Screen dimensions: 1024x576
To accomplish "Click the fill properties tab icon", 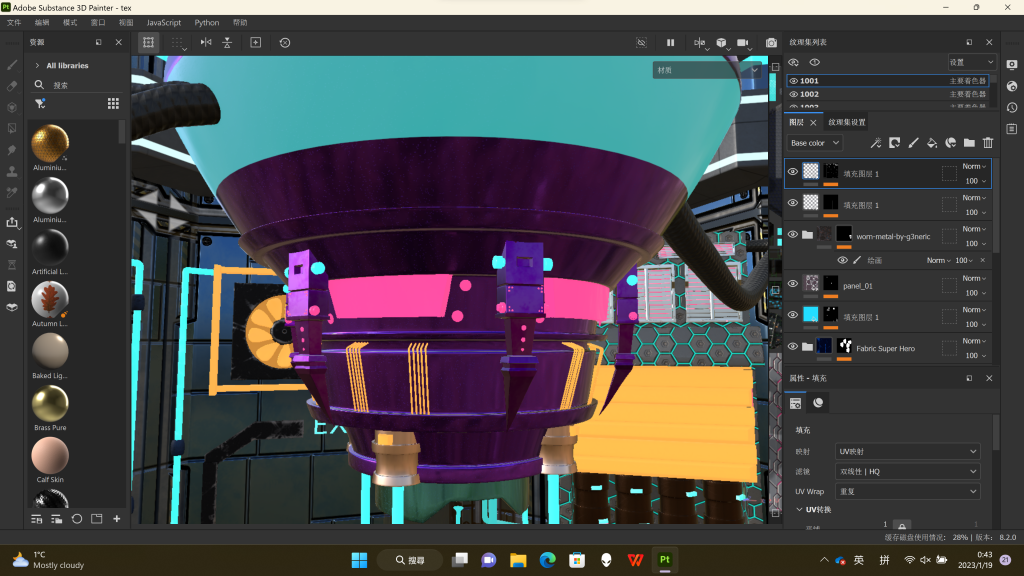I will [795, 403].
